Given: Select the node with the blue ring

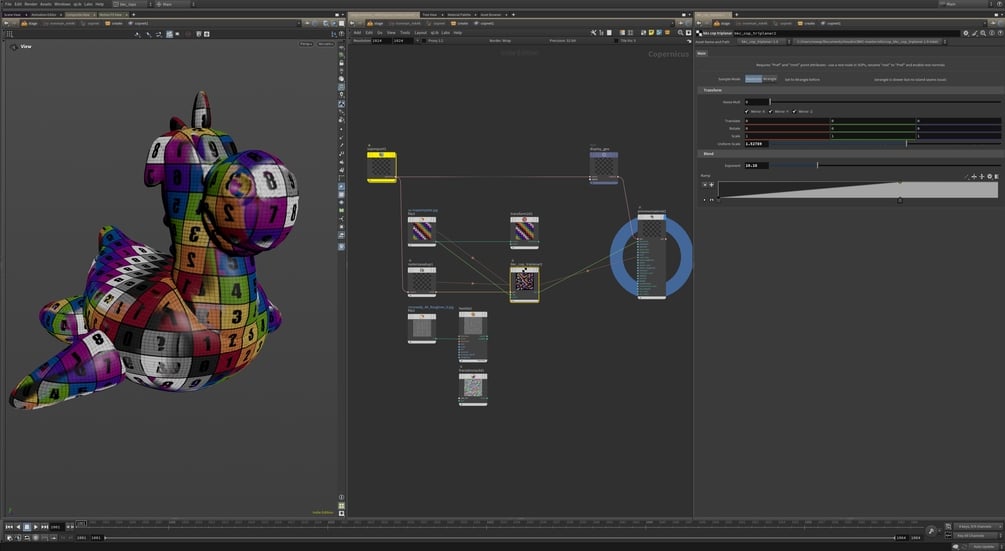Looking at the screenshot, I should tap(651, 257).
